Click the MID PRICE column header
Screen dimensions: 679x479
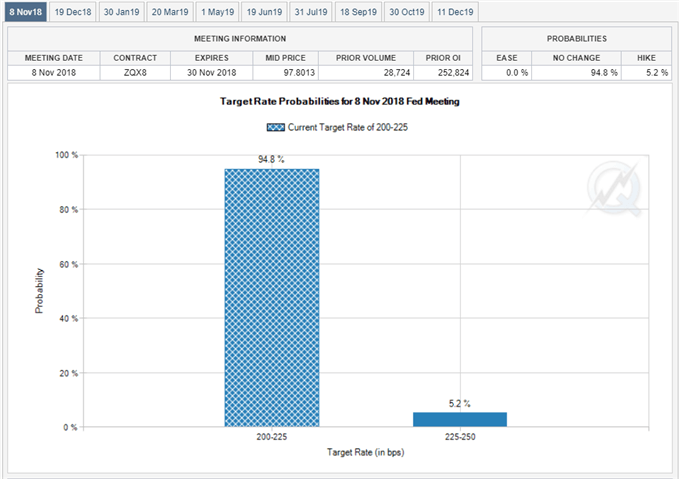pos(286,58)
